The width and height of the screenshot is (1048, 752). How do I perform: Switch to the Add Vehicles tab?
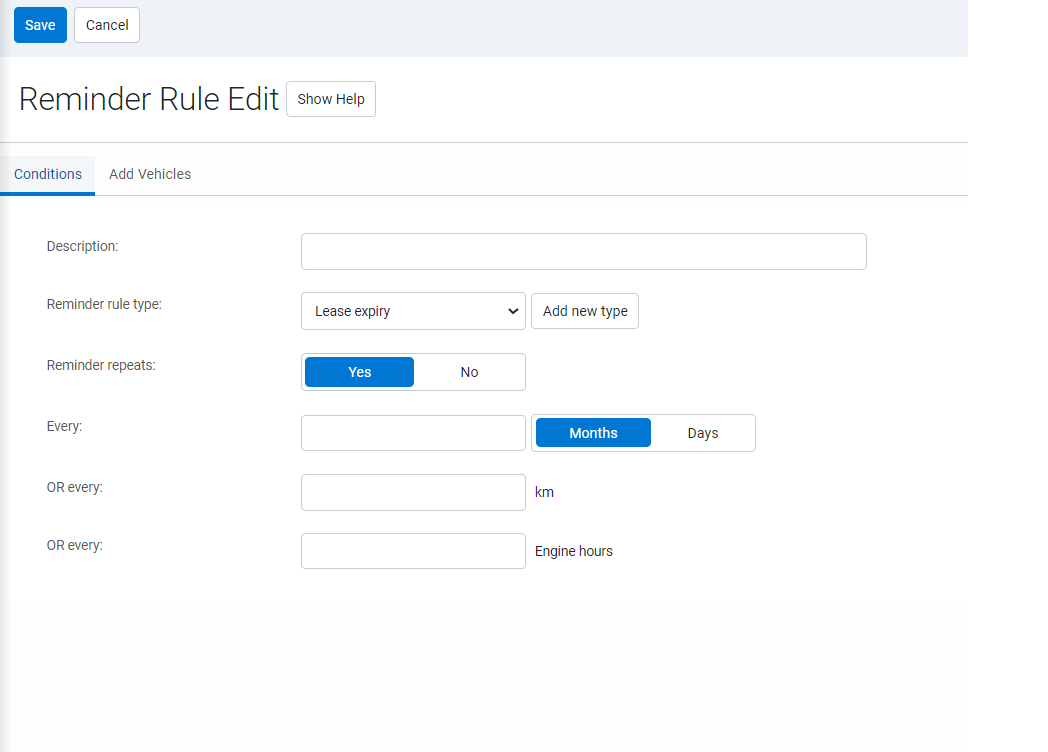tap(150, 174)
